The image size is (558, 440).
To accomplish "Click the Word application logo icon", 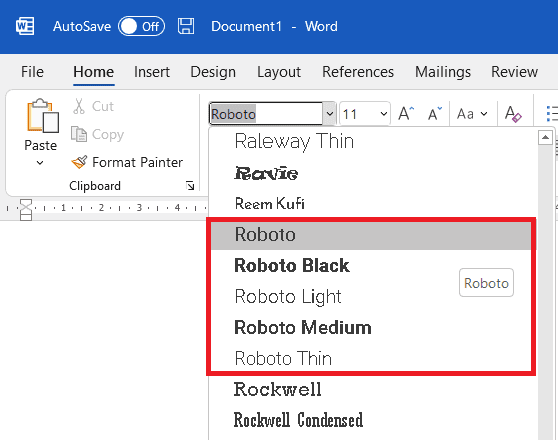I will click(25, 26).
